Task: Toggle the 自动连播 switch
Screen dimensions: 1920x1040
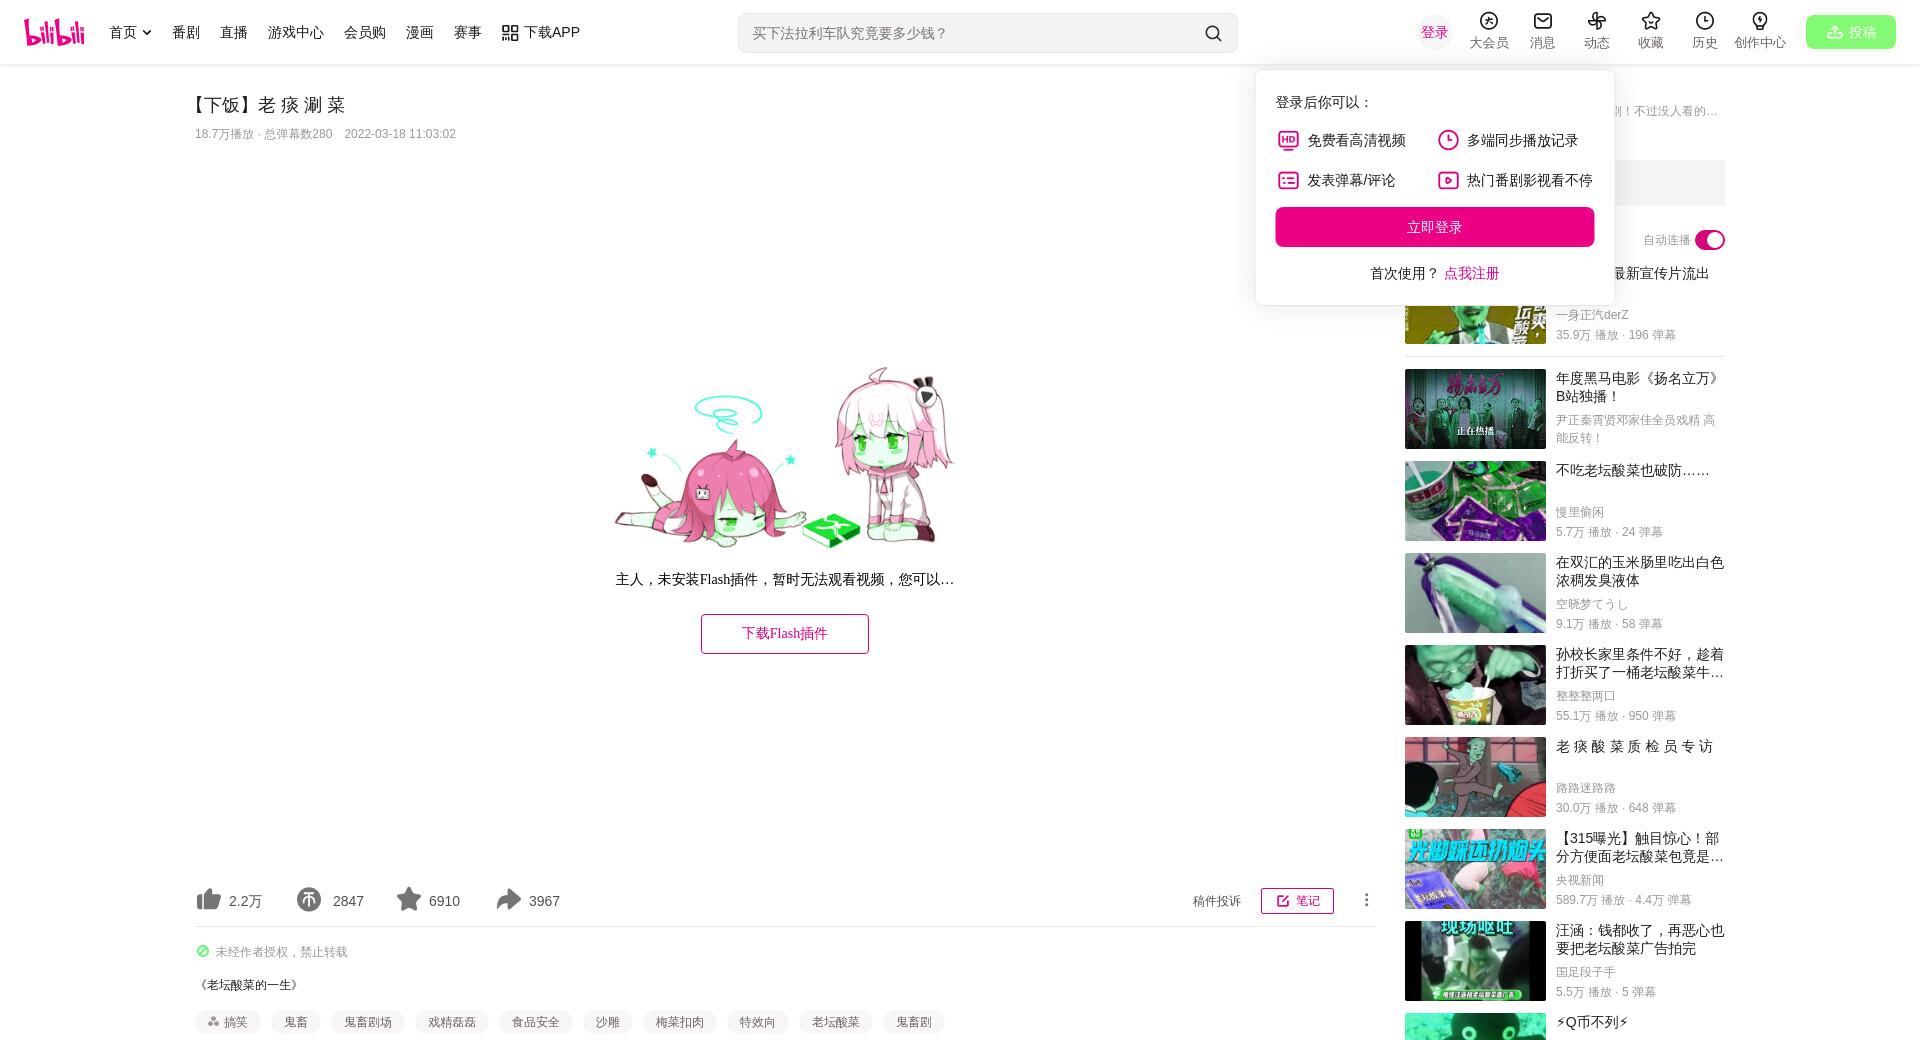Action: (1709, 240)
